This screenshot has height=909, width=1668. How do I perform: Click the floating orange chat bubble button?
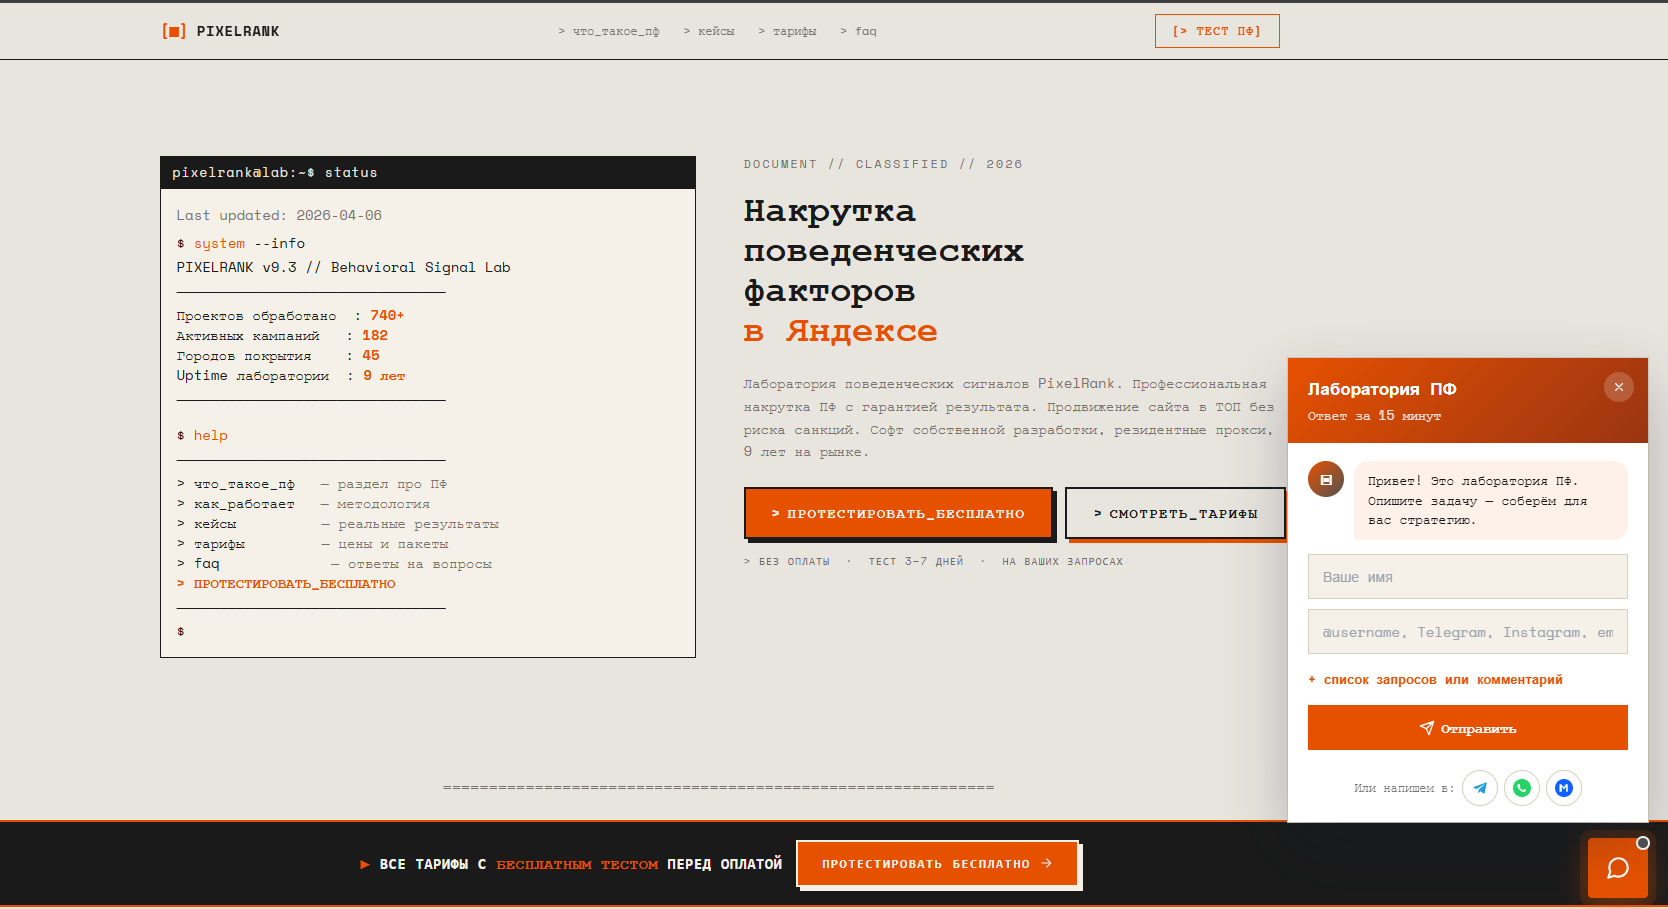[x=1618, y=868]
